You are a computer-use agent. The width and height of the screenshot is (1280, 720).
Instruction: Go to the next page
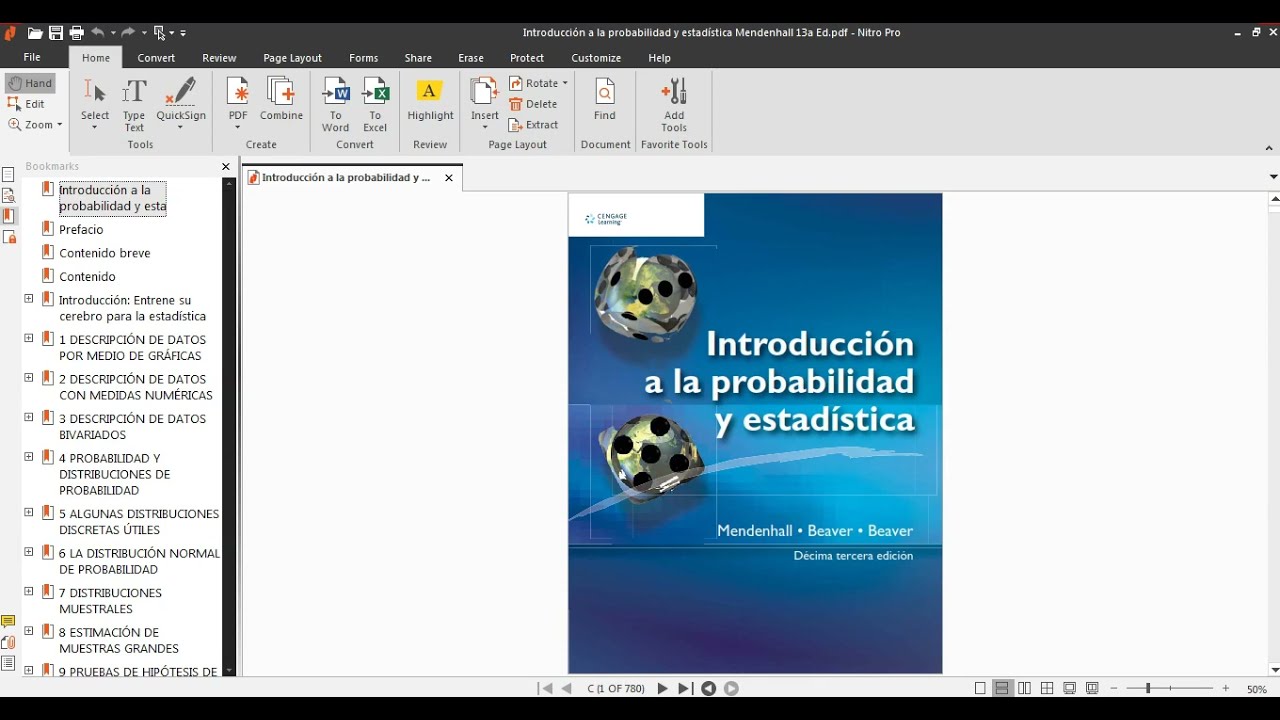click(662, 688)
